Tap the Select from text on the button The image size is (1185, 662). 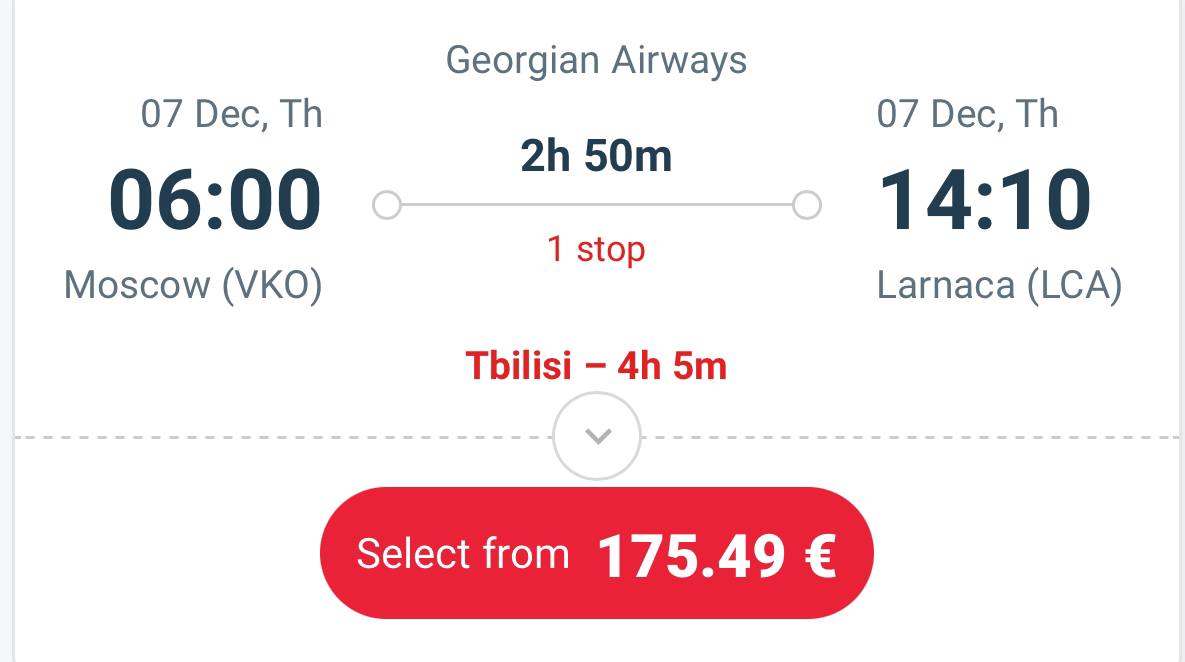pos(462,554)
